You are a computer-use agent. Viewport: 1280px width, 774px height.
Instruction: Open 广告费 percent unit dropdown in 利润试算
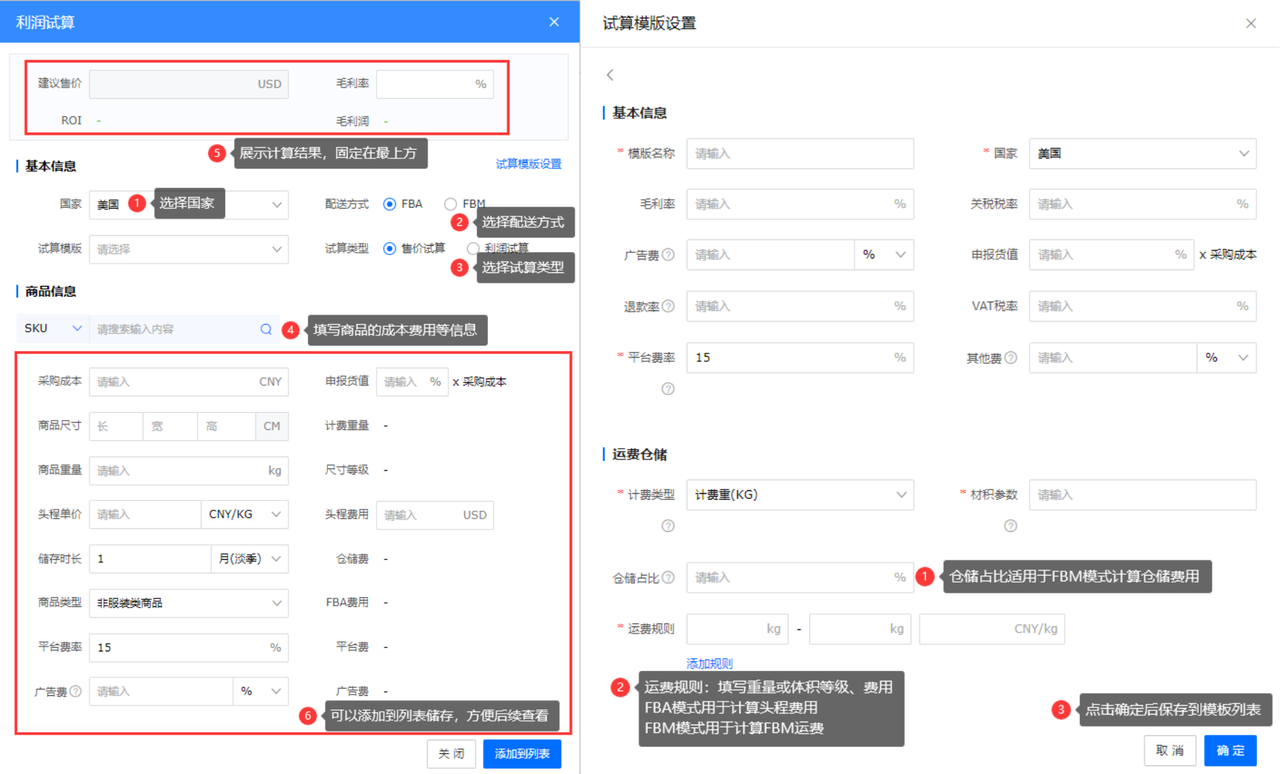click(x=261, y=691)
